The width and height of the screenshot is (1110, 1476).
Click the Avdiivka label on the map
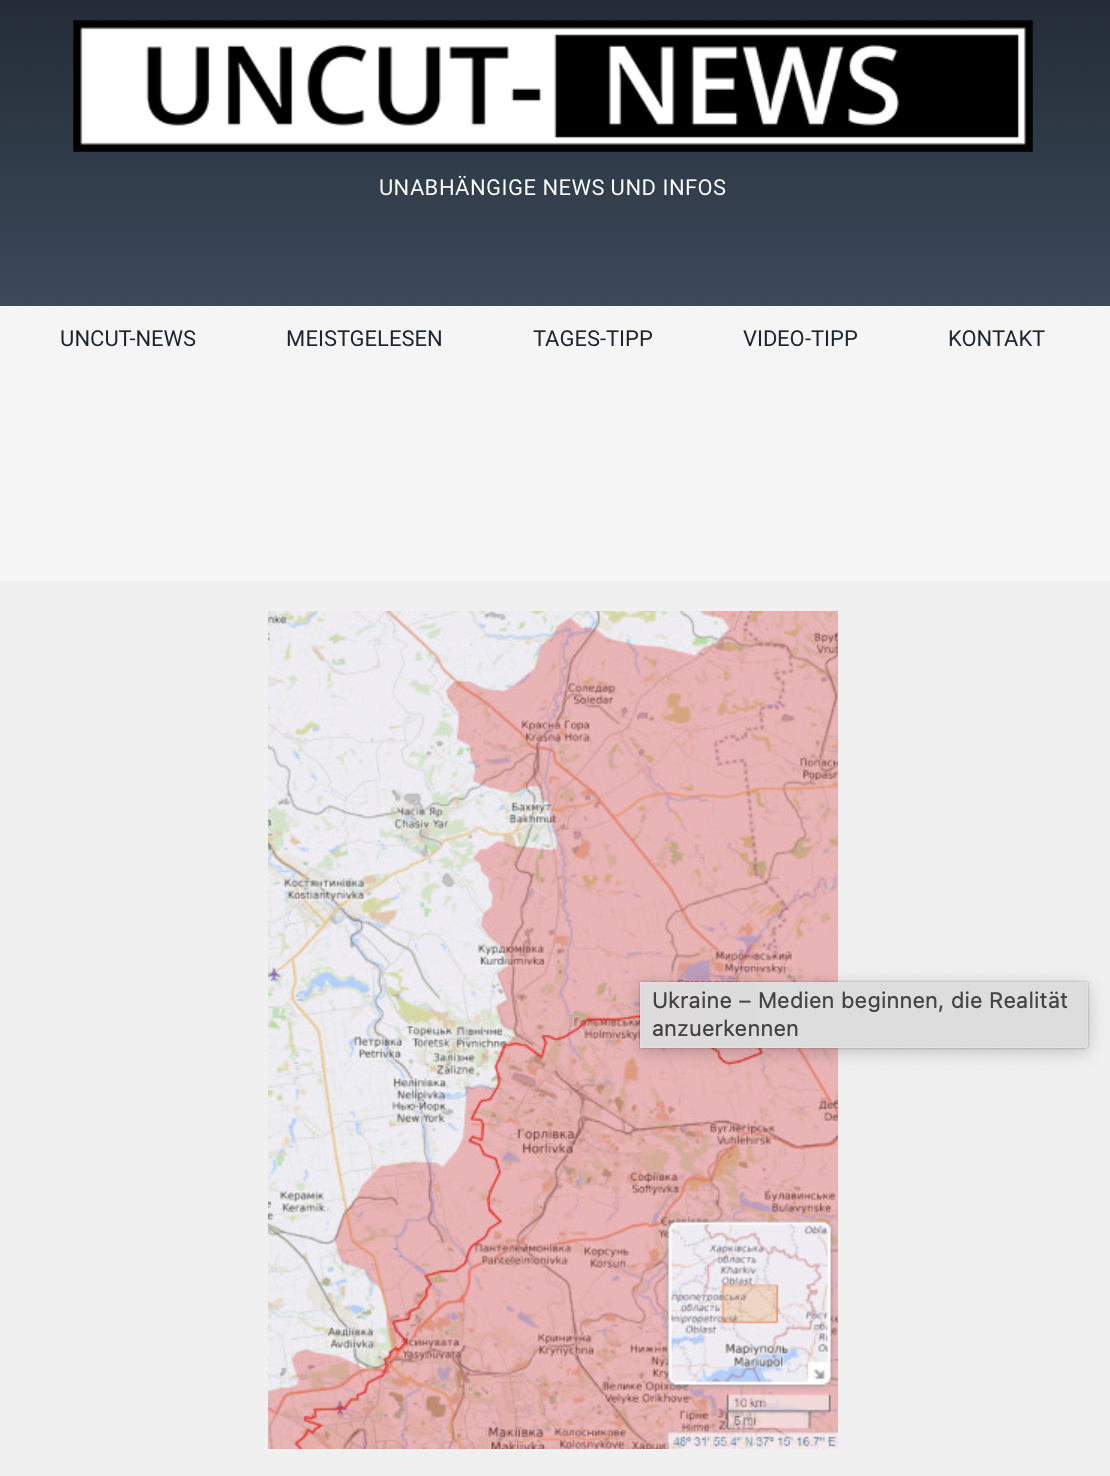(x=351, y=1338)
